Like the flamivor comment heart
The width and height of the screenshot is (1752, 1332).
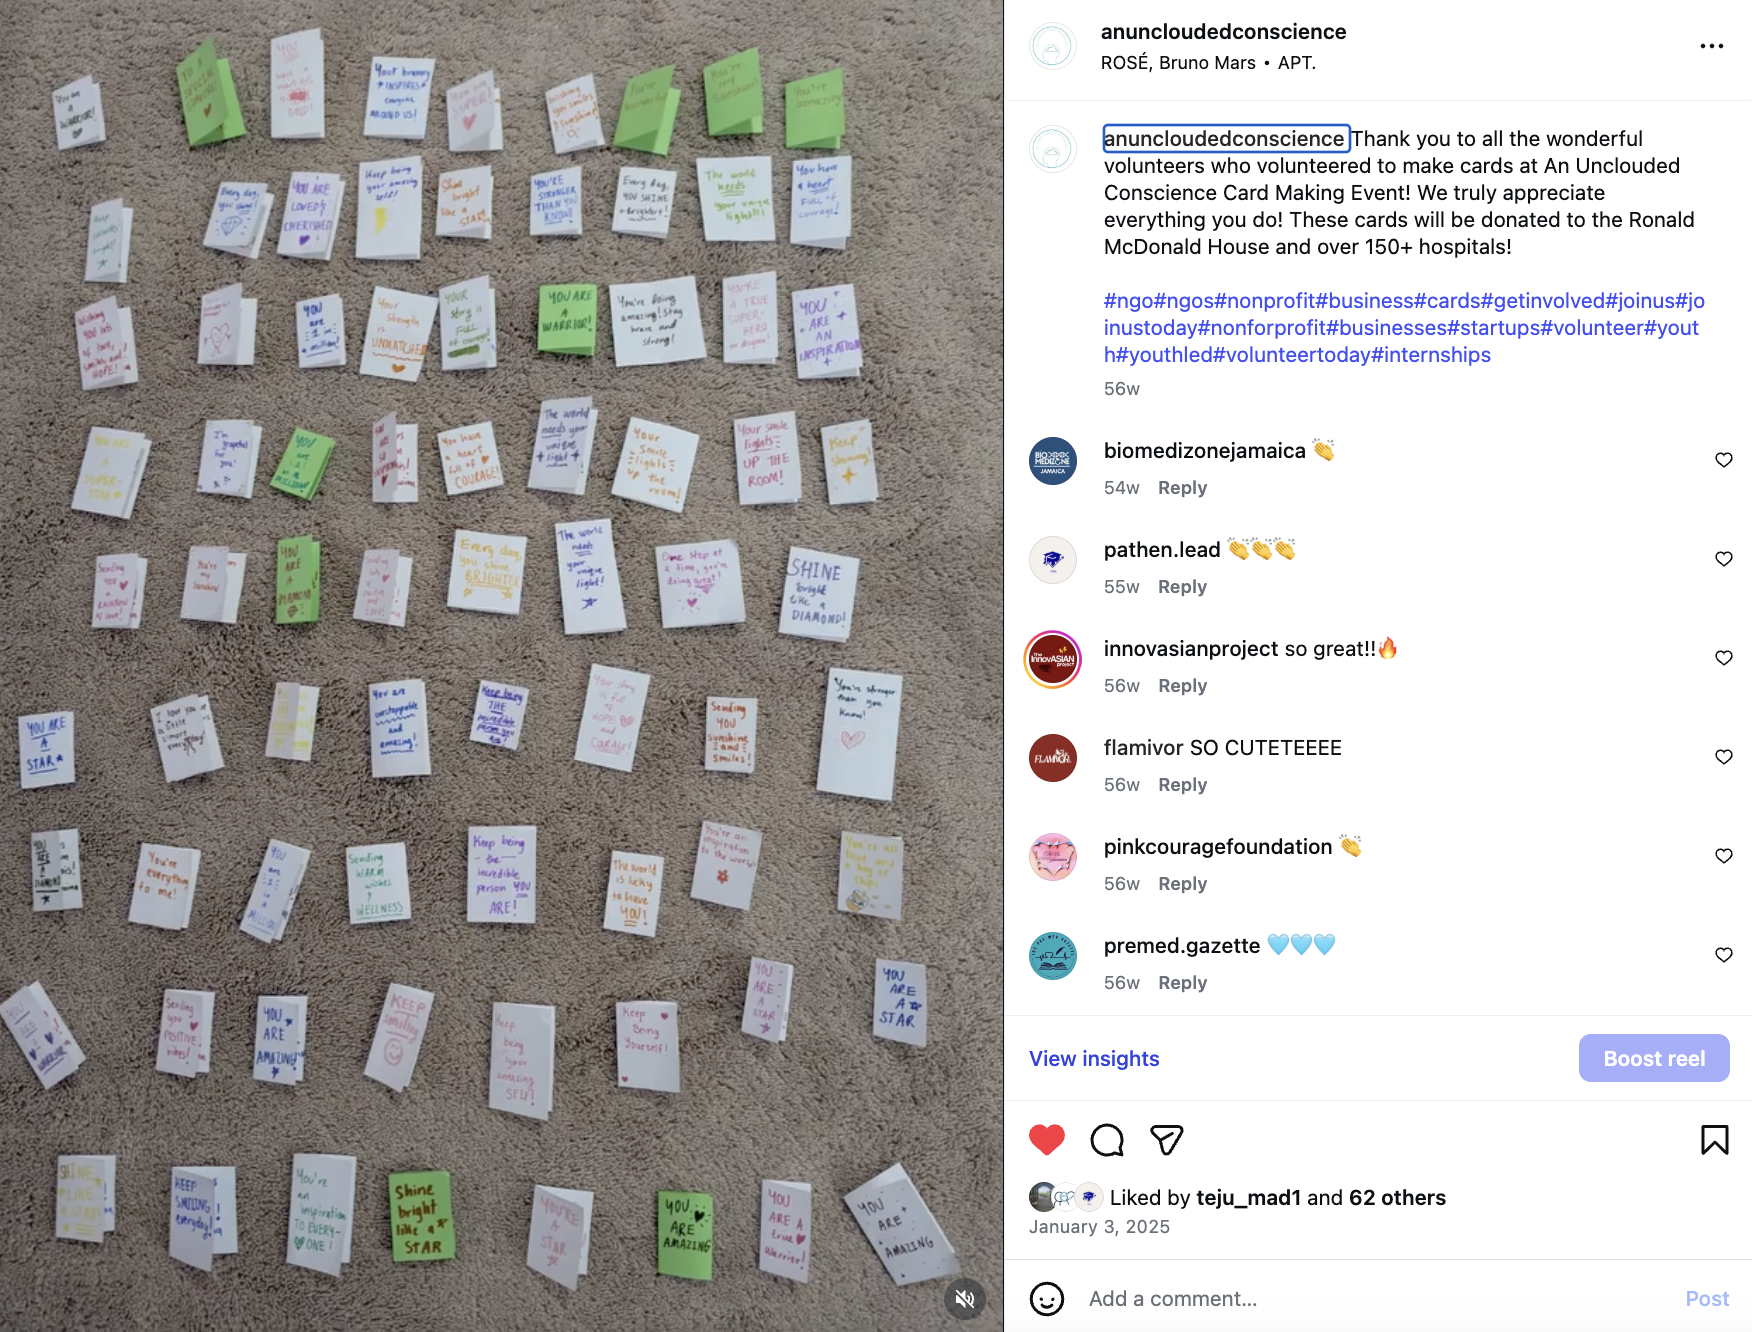tap(1724, 757)
